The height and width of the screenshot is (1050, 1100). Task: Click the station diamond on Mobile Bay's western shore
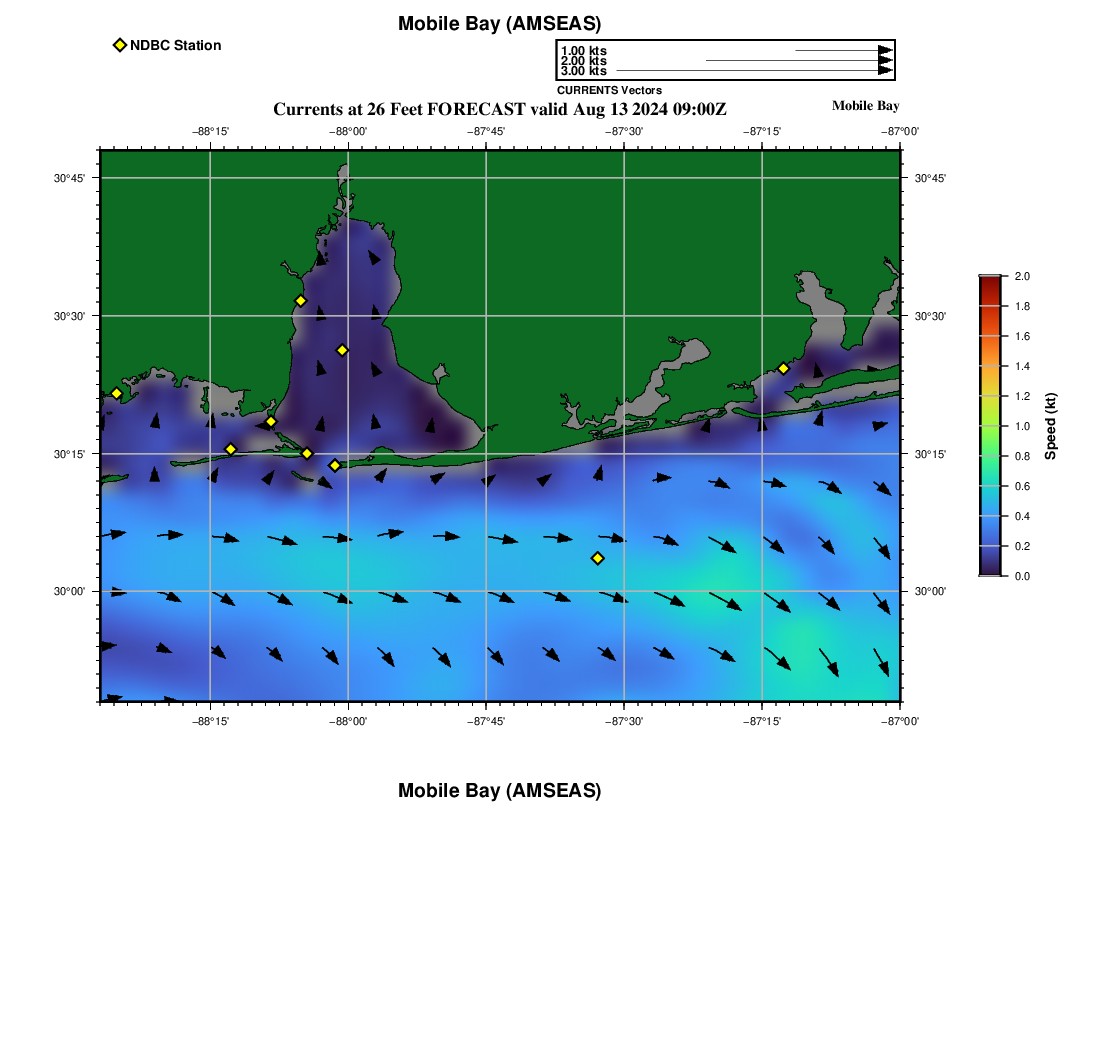tap(300, 301)
